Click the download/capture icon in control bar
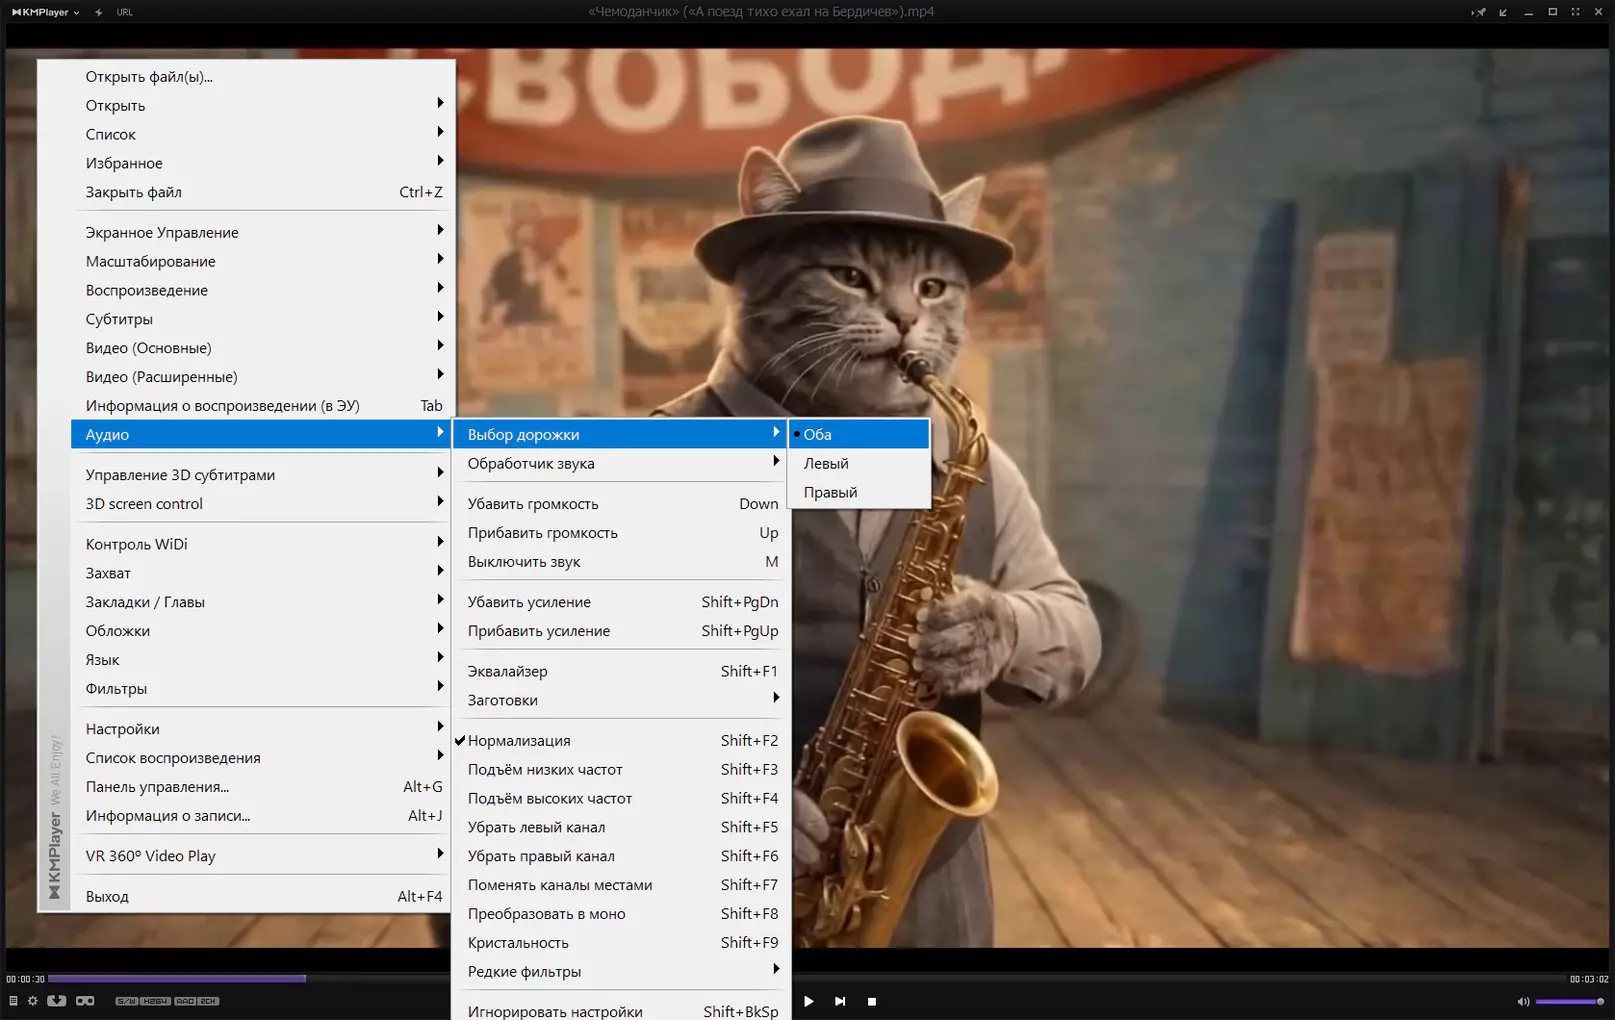This screenshot has width=1615, height=1020. point(57,1001)
